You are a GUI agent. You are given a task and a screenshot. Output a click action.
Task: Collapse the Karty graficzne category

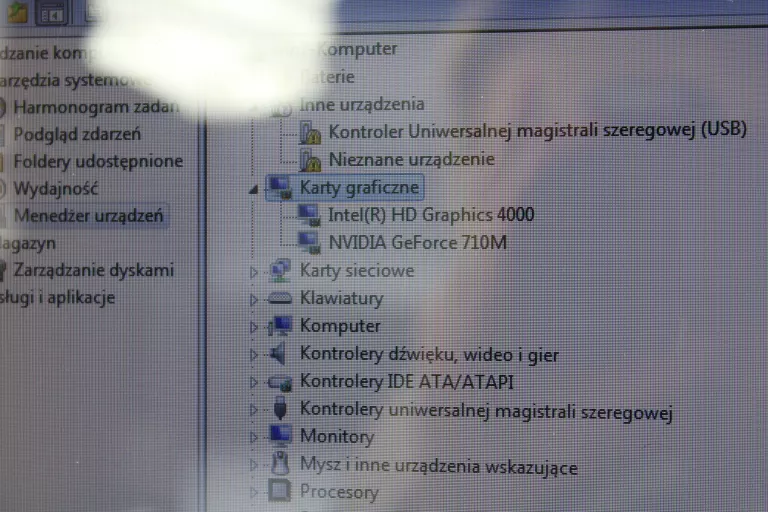pyautogui.click(x=253, y=189)
